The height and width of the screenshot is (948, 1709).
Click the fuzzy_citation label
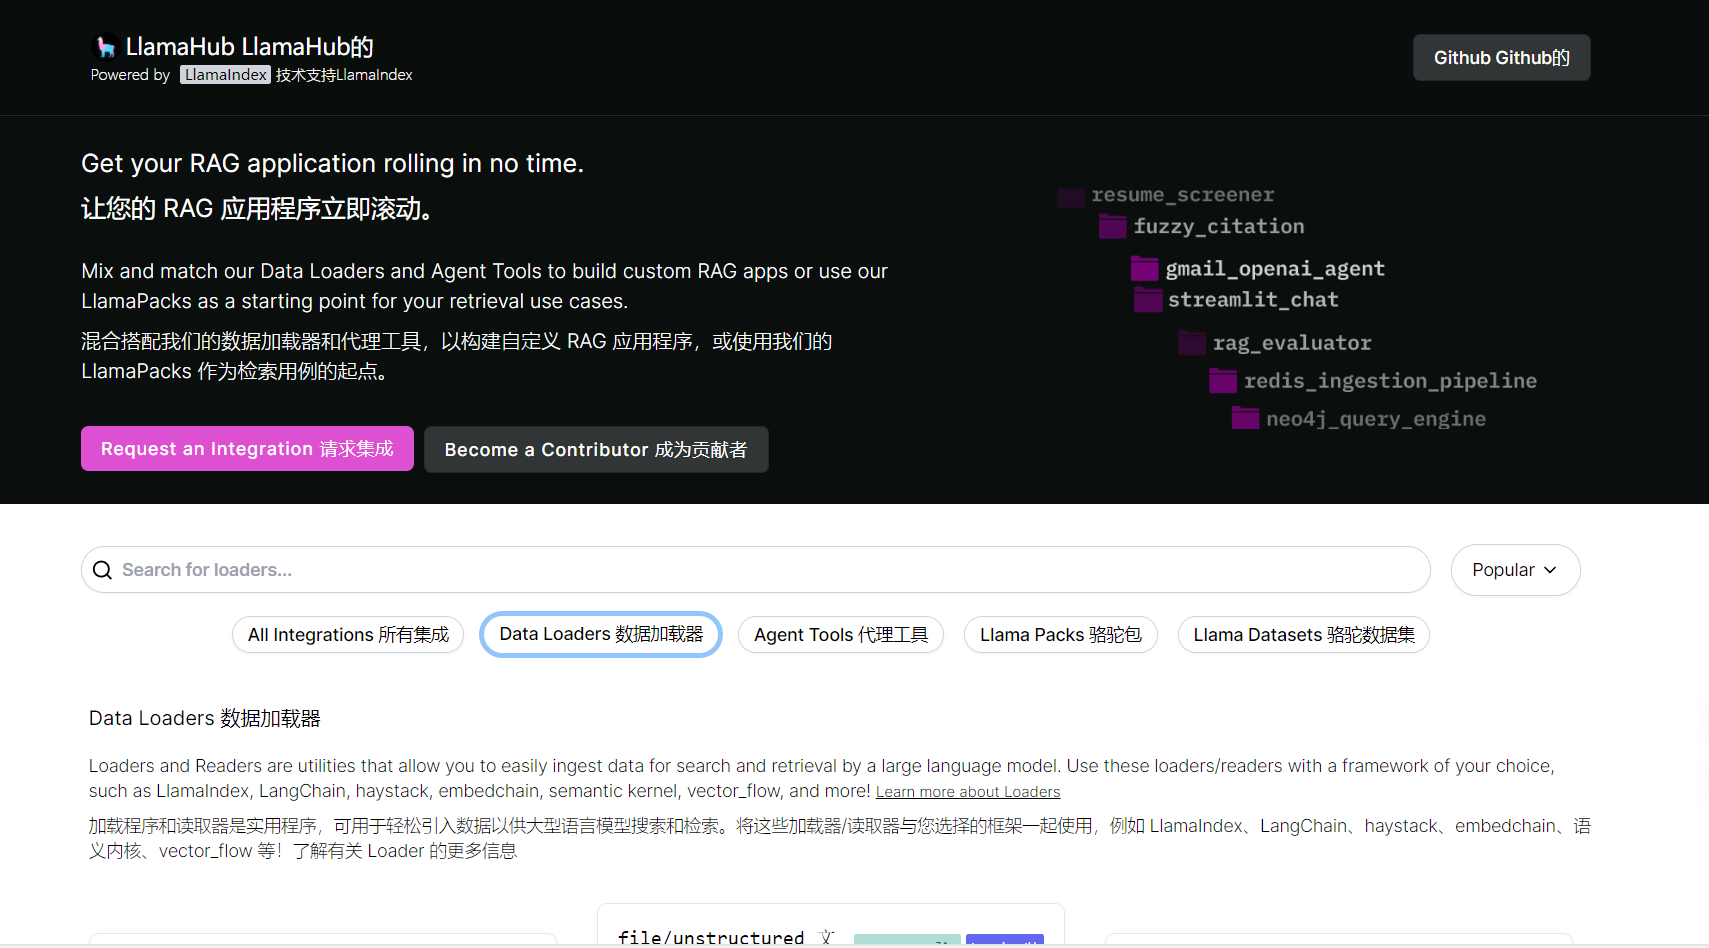[1218, 227]
